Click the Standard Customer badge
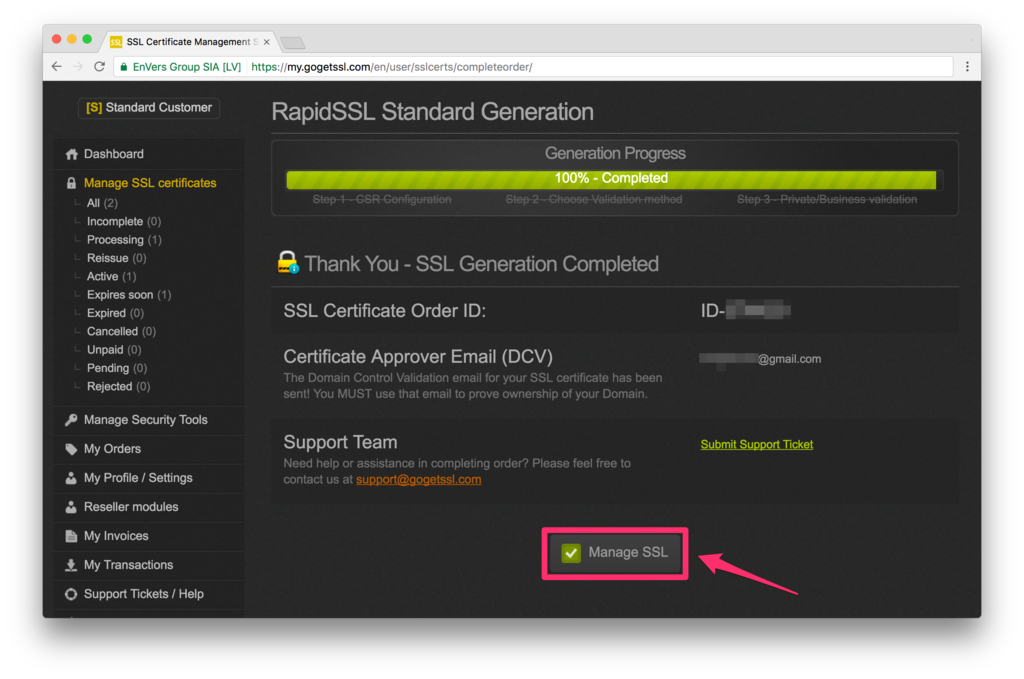Viewport: 1024px width, 679px height. click(149, 108)
